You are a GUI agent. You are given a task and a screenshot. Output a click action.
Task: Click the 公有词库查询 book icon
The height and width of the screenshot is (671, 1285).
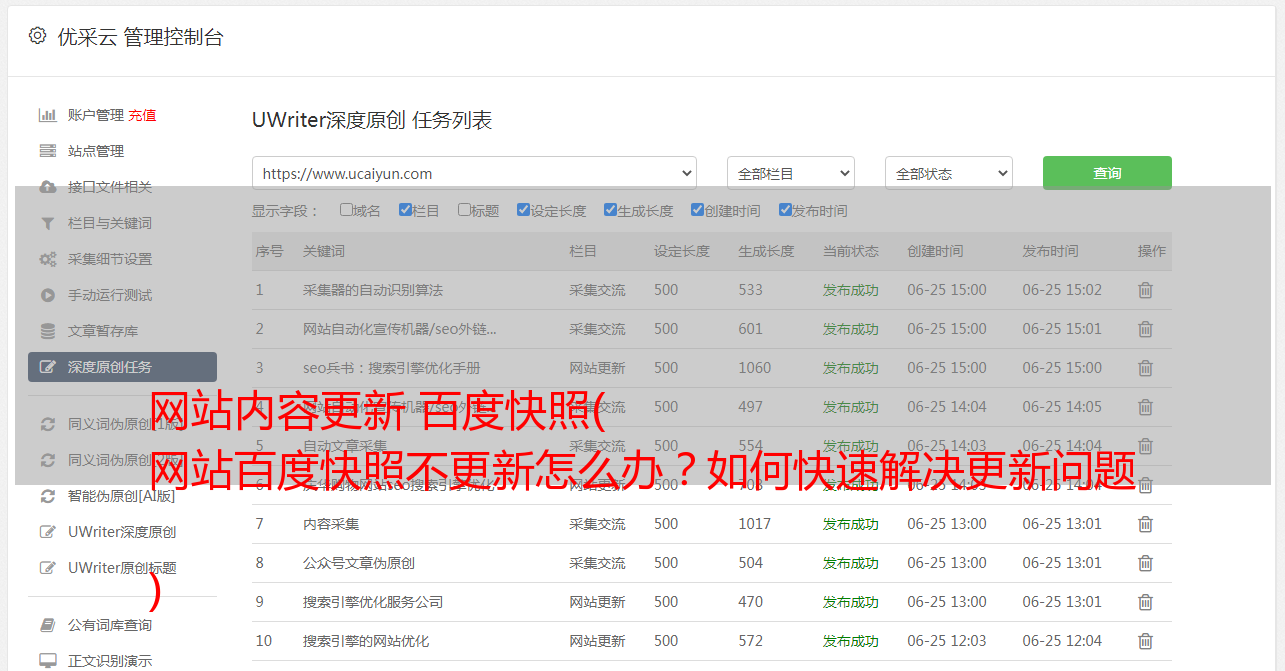coord(47,625)
